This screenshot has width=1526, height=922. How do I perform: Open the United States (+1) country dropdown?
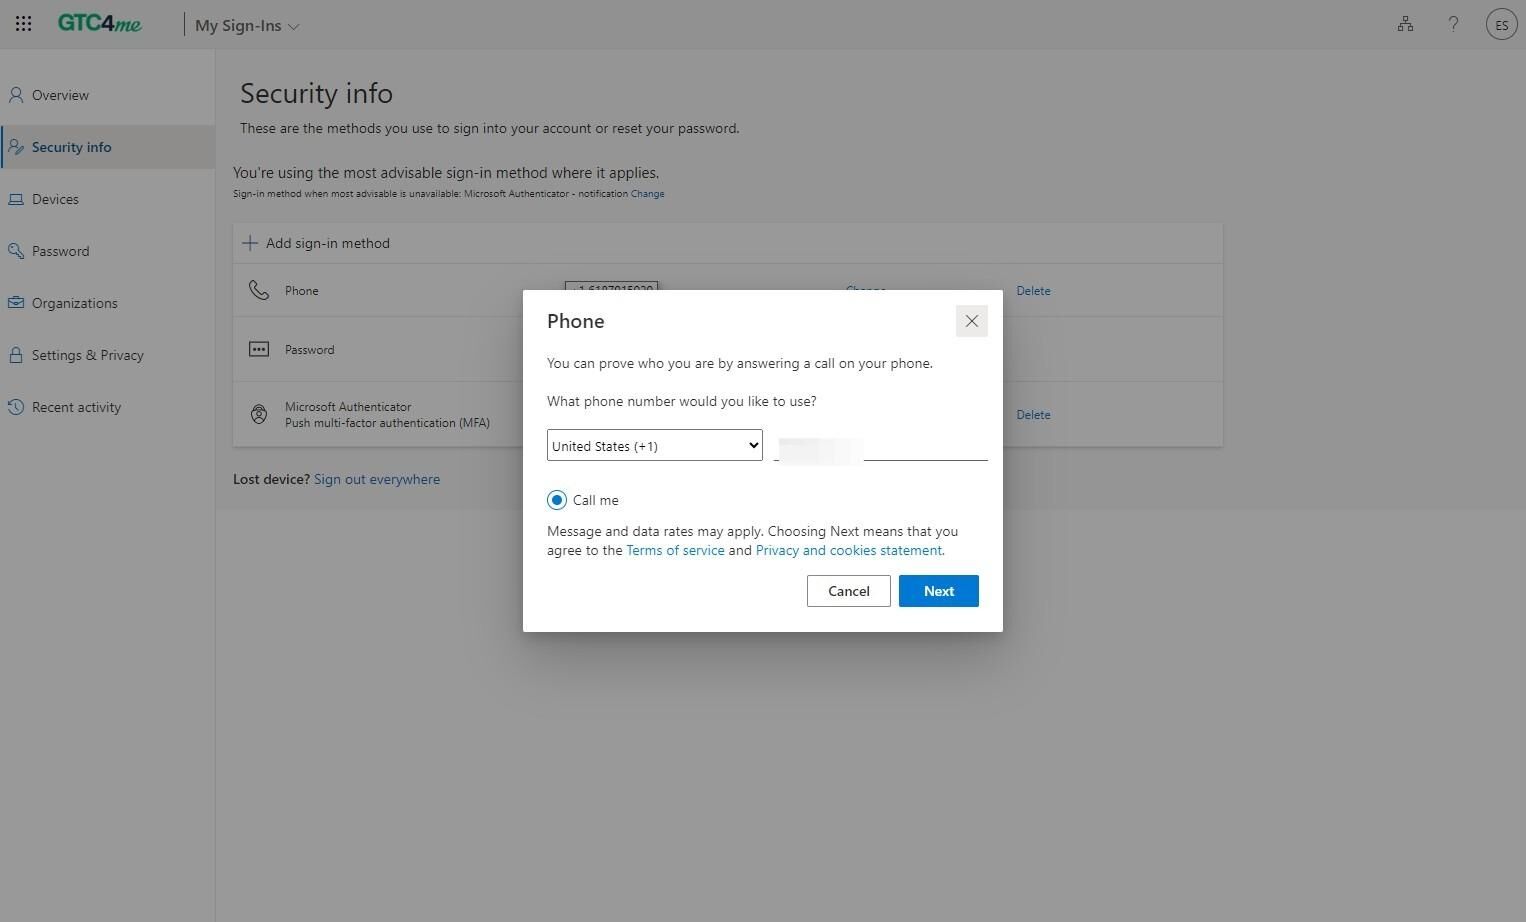coord(654,446)
